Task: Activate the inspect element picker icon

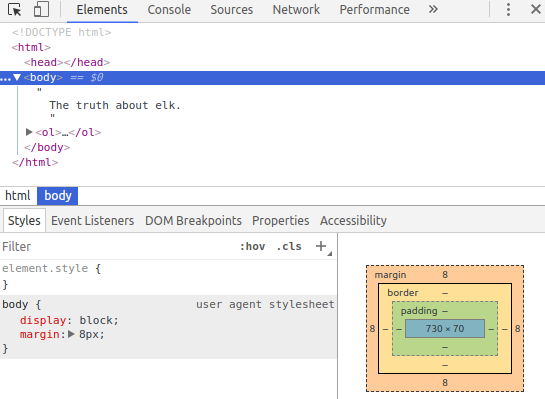Action: click(x=15, y=10)
